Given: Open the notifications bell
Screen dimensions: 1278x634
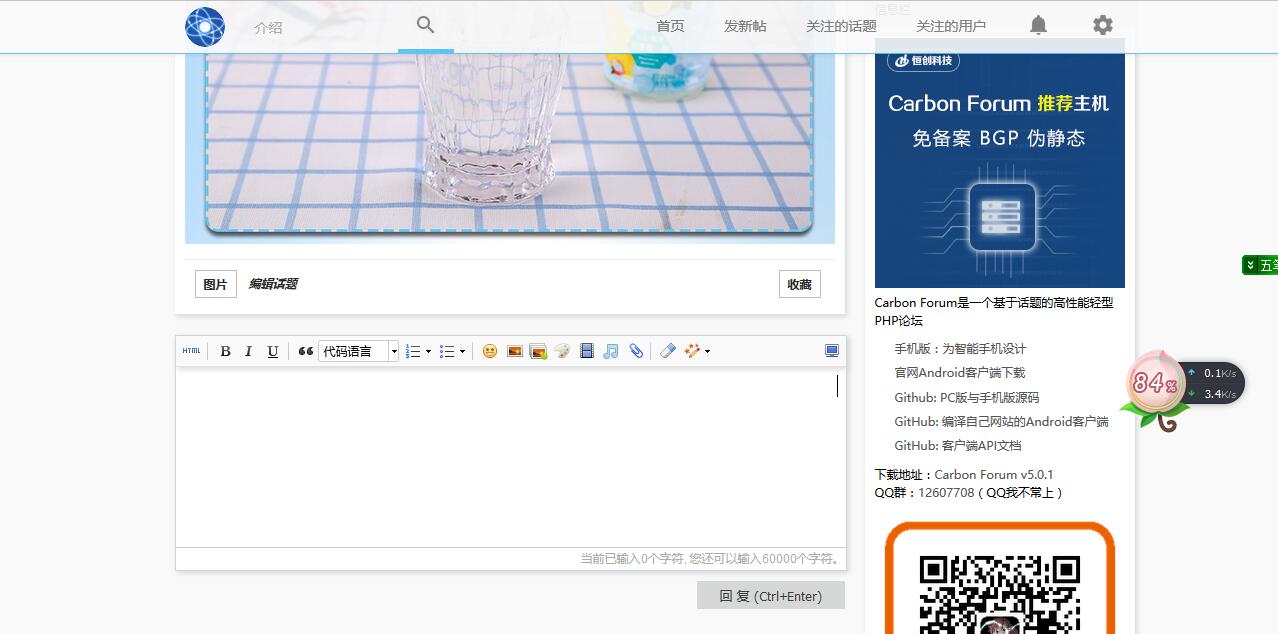Looking at the screenshot, I should pyautogui.click(x=1039, y=25).
